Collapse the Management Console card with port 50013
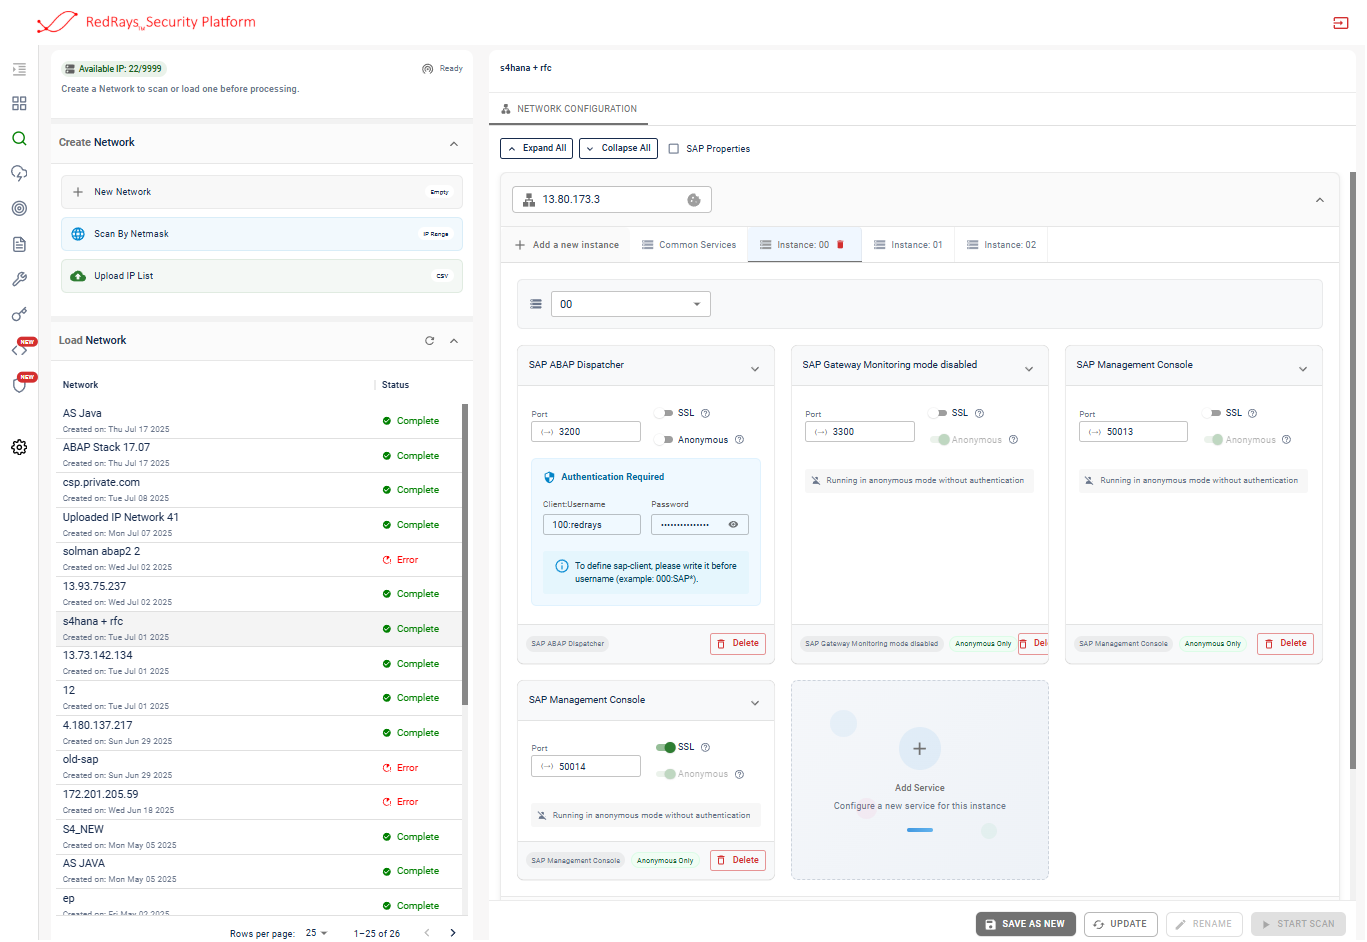This screenshot has width=1367, height=942. (x=1303, y=369)
